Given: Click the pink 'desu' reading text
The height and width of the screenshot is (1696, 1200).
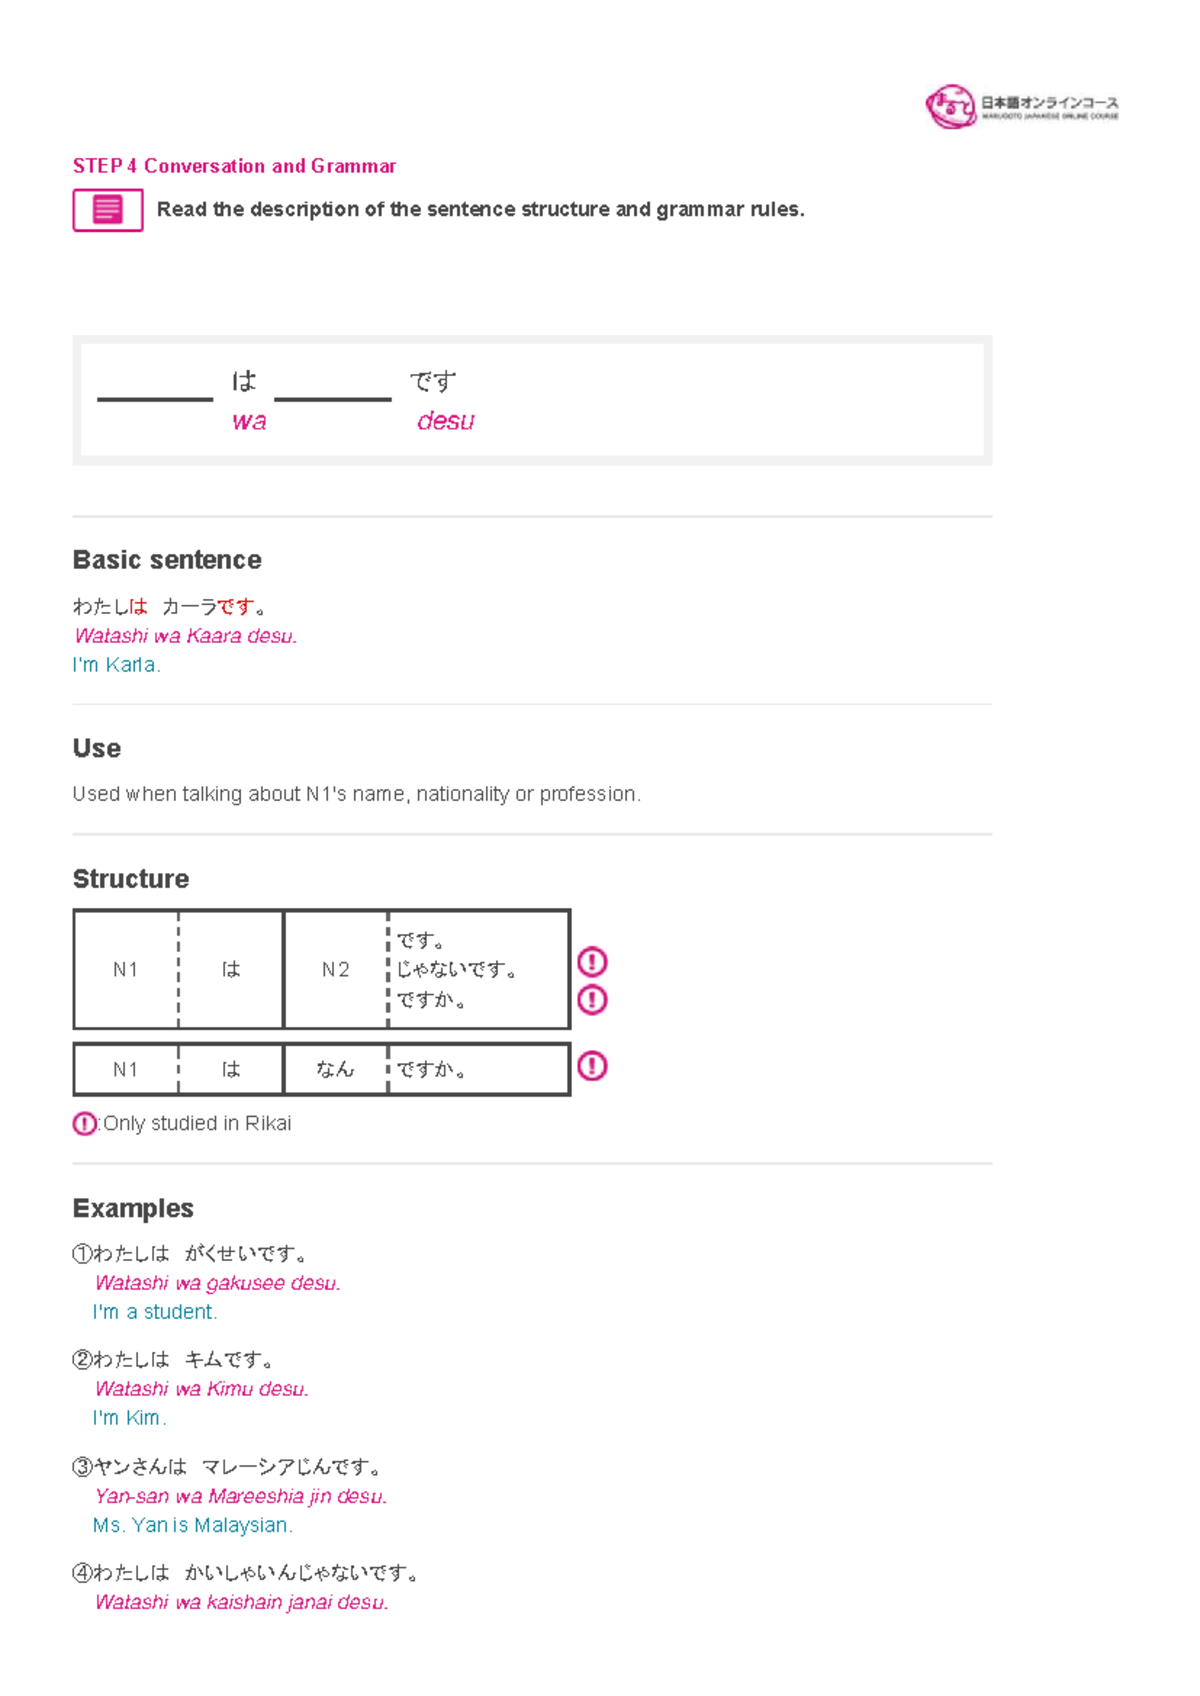Looking at the screenshot, I should click(x=445, y=421).
